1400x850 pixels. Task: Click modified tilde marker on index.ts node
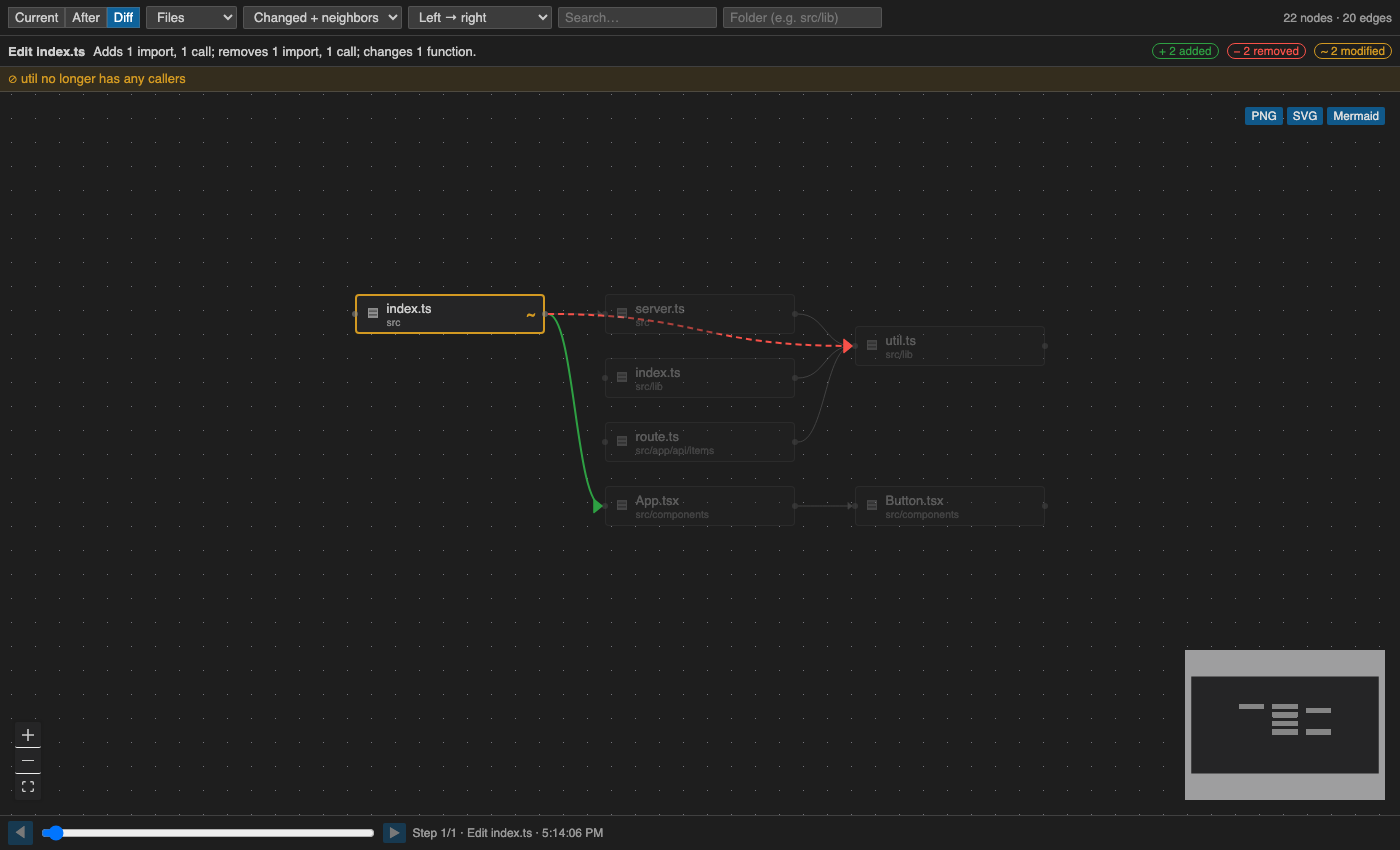tap(531, 315)
